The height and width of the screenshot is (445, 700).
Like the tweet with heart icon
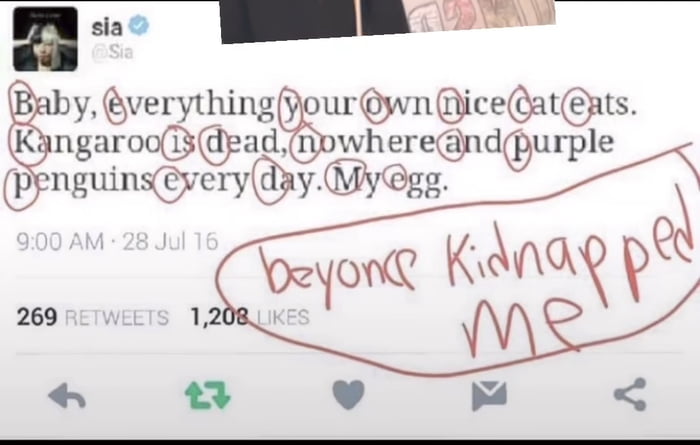[x=349, y=394]
